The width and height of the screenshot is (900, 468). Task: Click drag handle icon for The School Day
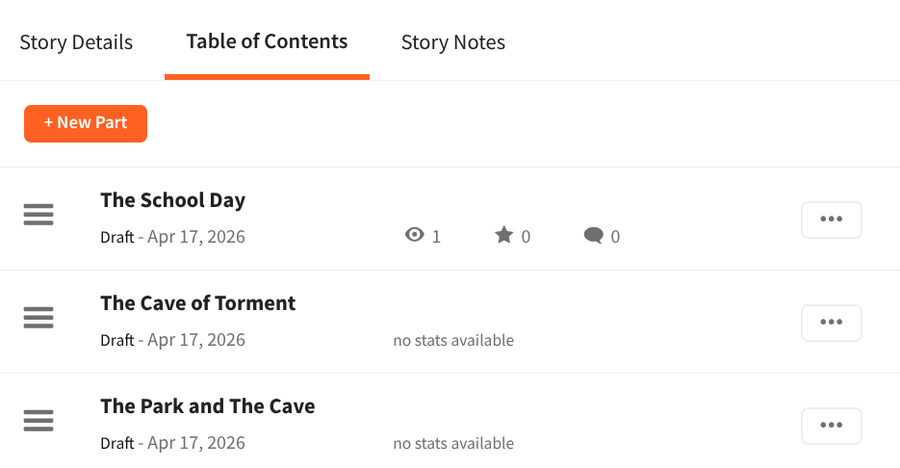(x=38, y=215)
